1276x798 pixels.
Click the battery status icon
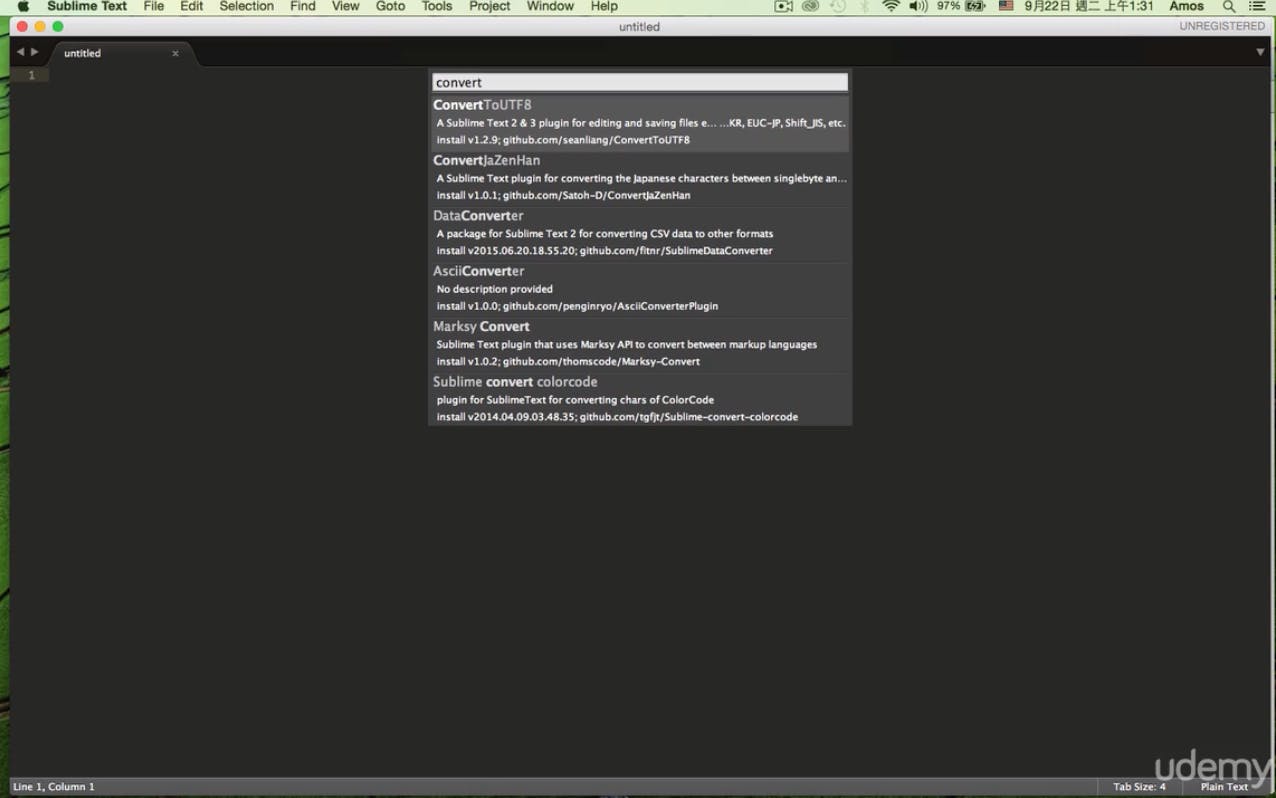tap(975, 6)
